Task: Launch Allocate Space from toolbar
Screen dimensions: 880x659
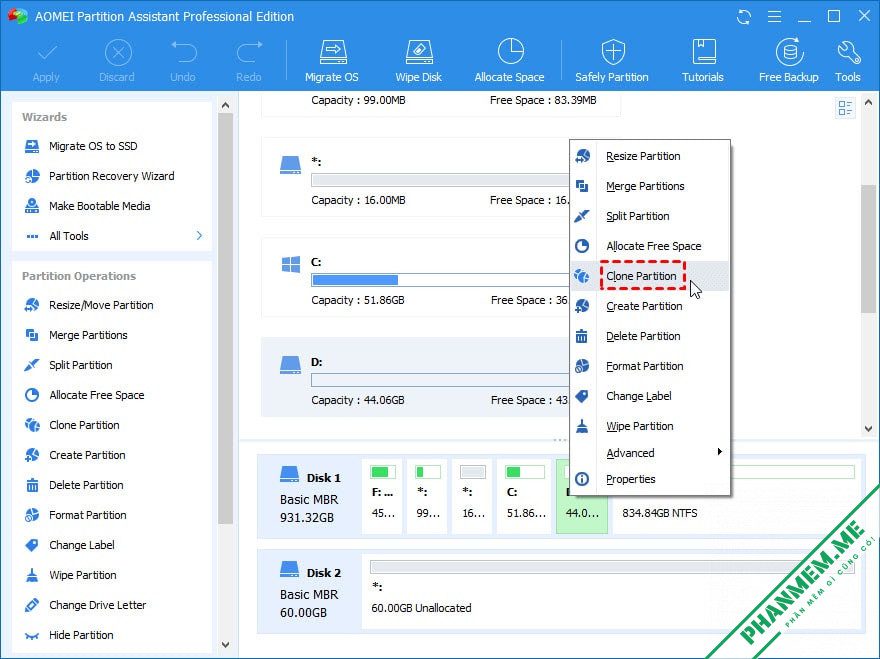Action: pos(510,61)
